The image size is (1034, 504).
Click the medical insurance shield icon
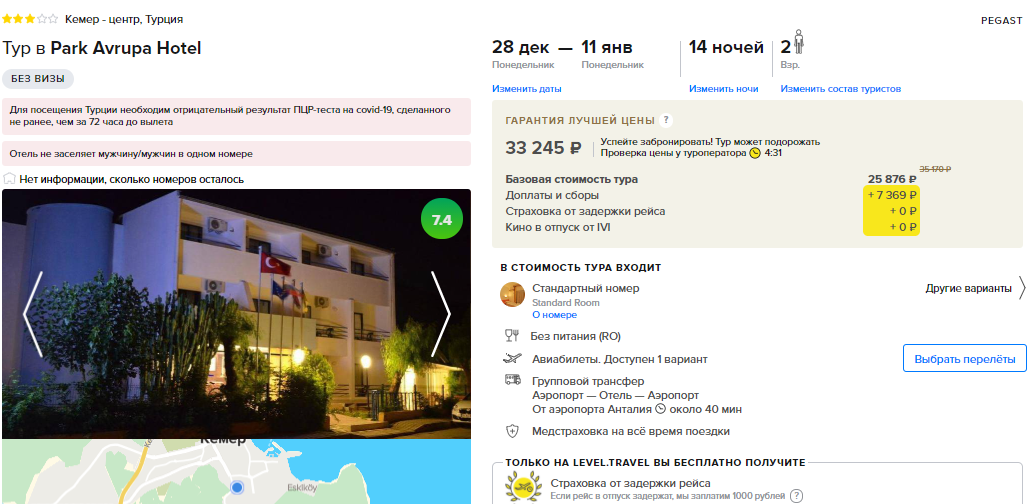(x=512, y=431)
